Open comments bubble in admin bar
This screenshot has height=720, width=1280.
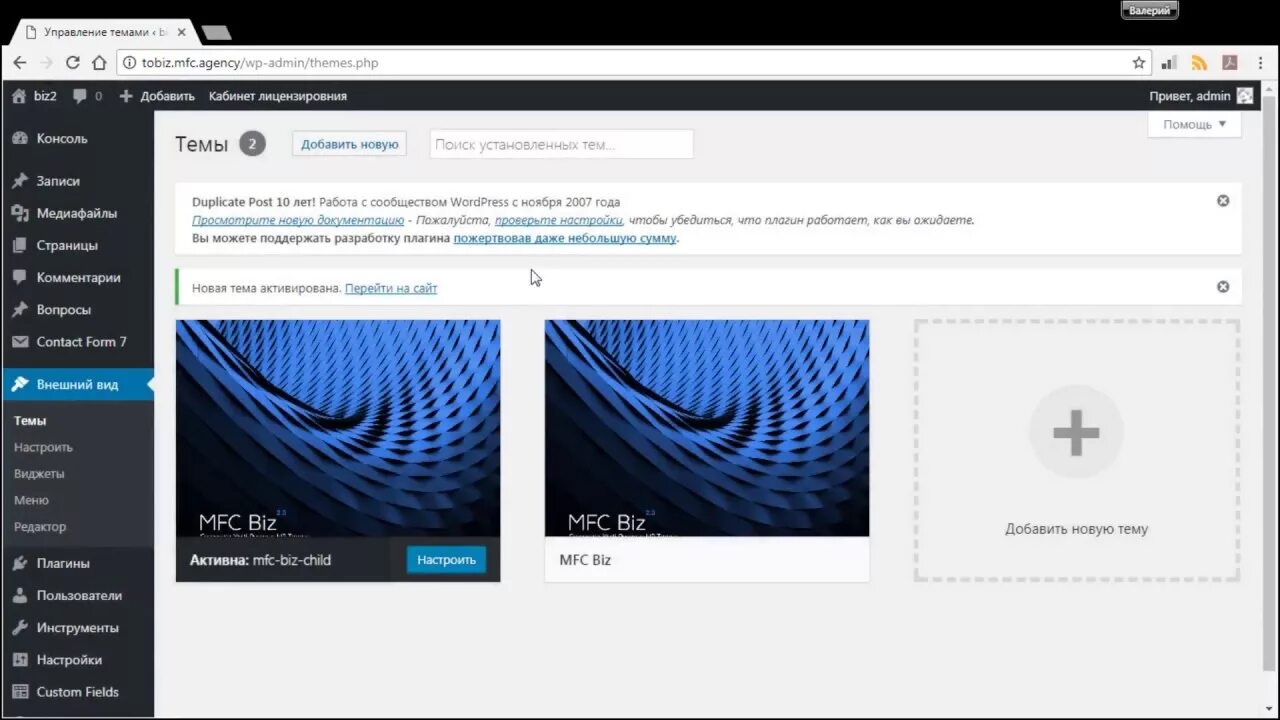point(80,96)
